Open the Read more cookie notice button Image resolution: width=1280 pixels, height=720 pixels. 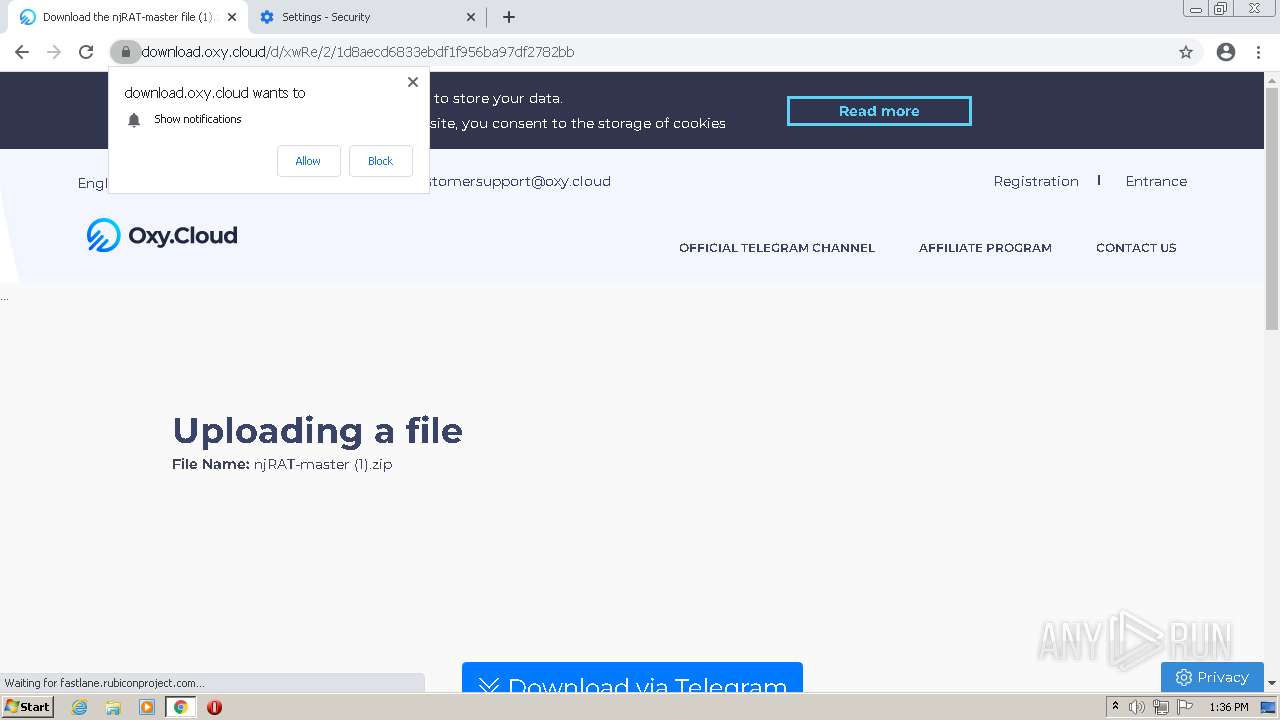click(x=879, y=111)
